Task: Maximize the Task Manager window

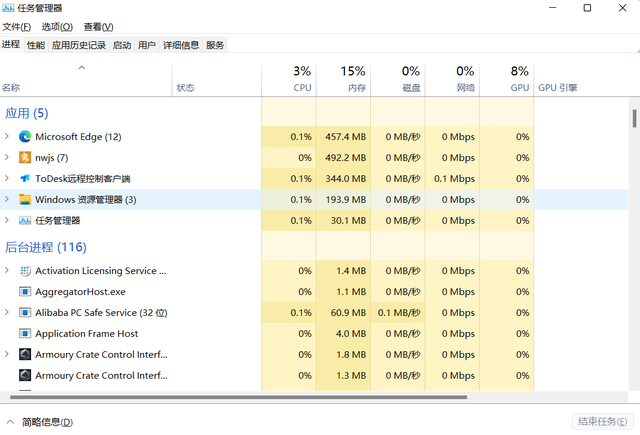Action: [587, 8]
